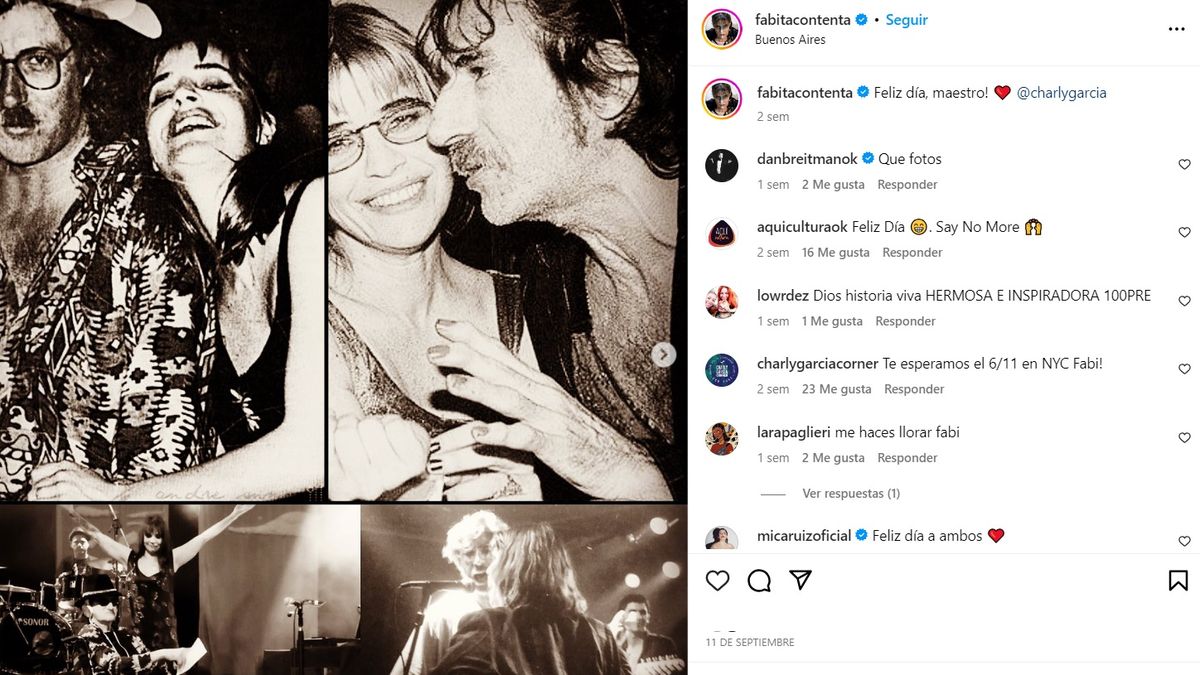
Task: Reply to lowrdez's comment
Action: tap(905, 321)
